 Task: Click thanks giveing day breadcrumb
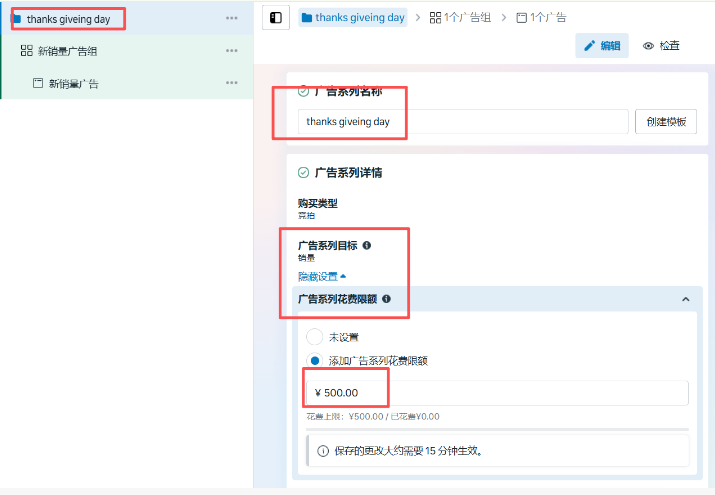[353, 18]
